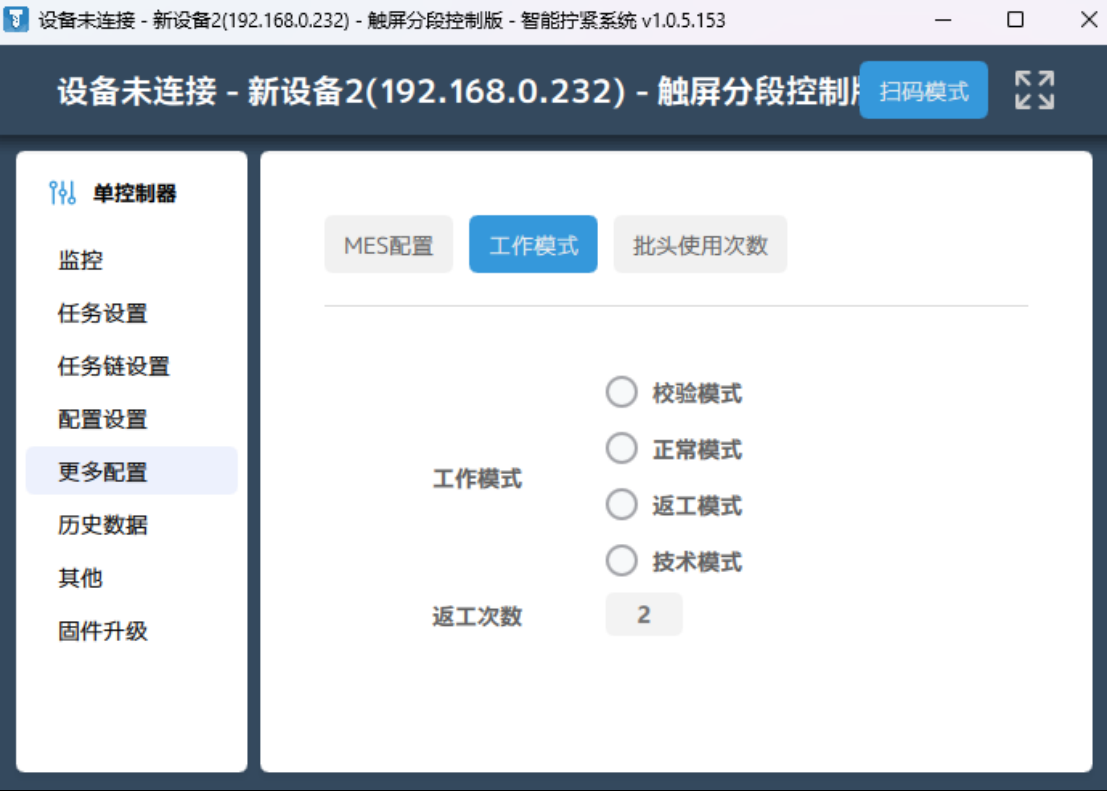Go to 任务链设置 in the sidebar
Viewport: 1107px width, 791px height.
coord(131,366)
